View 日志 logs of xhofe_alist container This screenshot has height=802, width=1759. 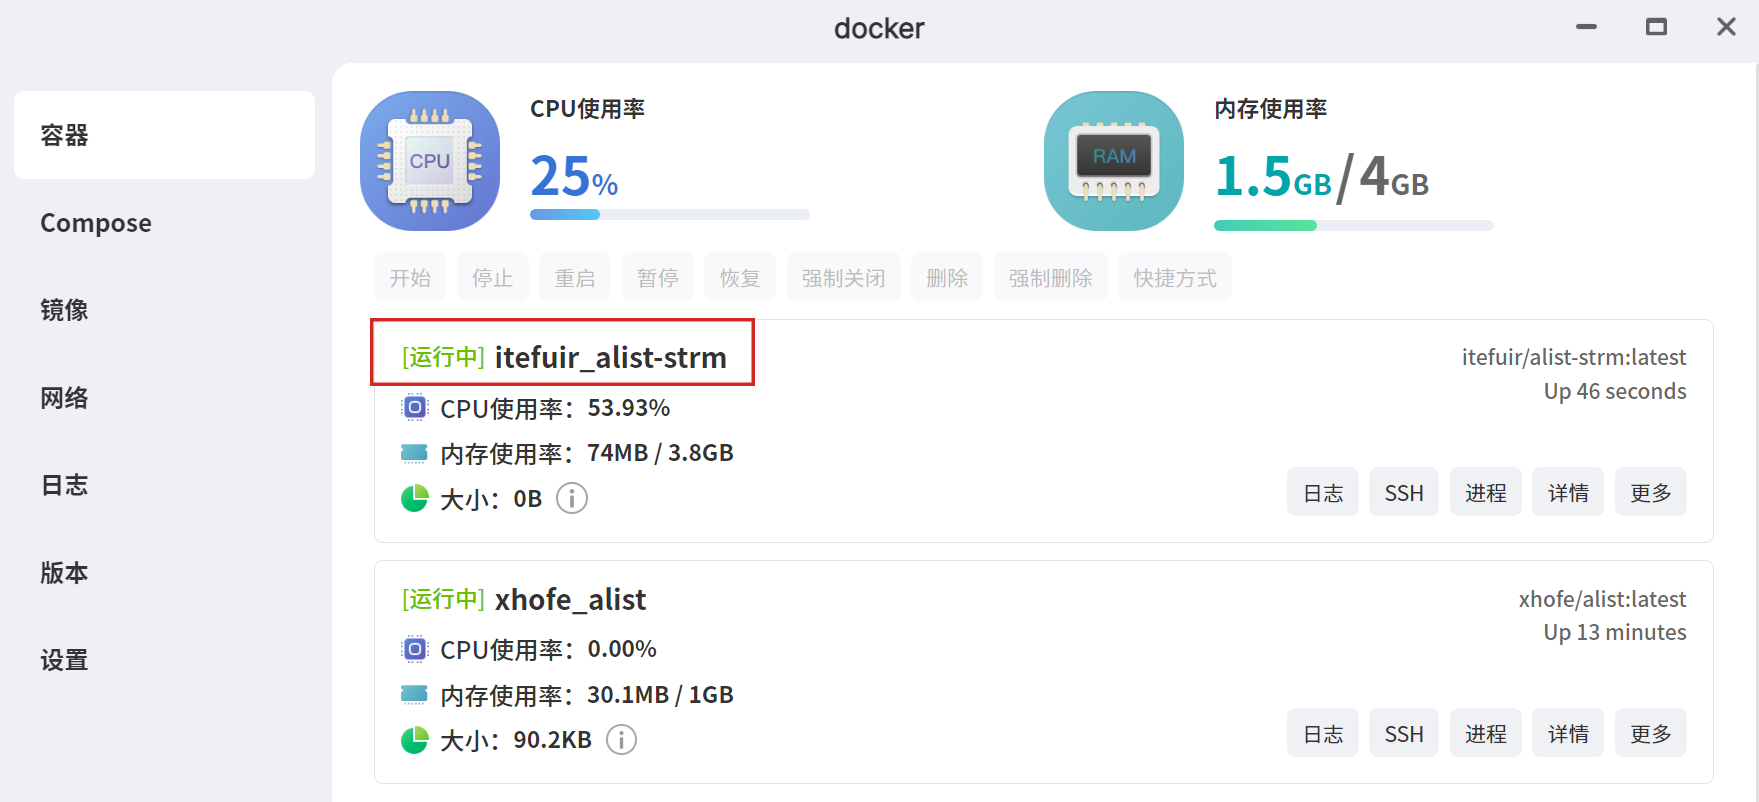pyautogui.click(x=1322, y=734)
